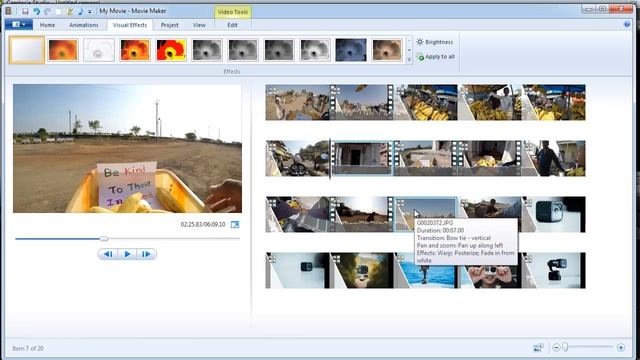Viewport: 640px width, 360px height.
Task: Click the "My Movie - Movie Maker" title text
Action: pyautogui.click(x=133, y=11)
